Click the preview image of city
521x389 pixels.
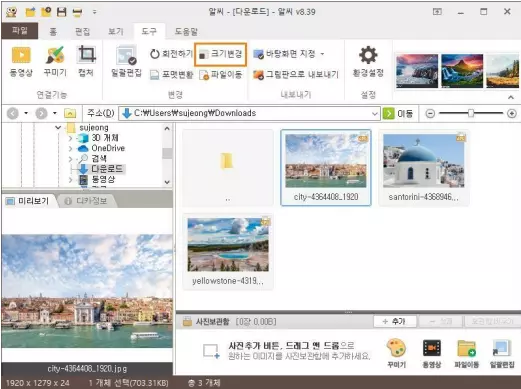coord(87,291)
